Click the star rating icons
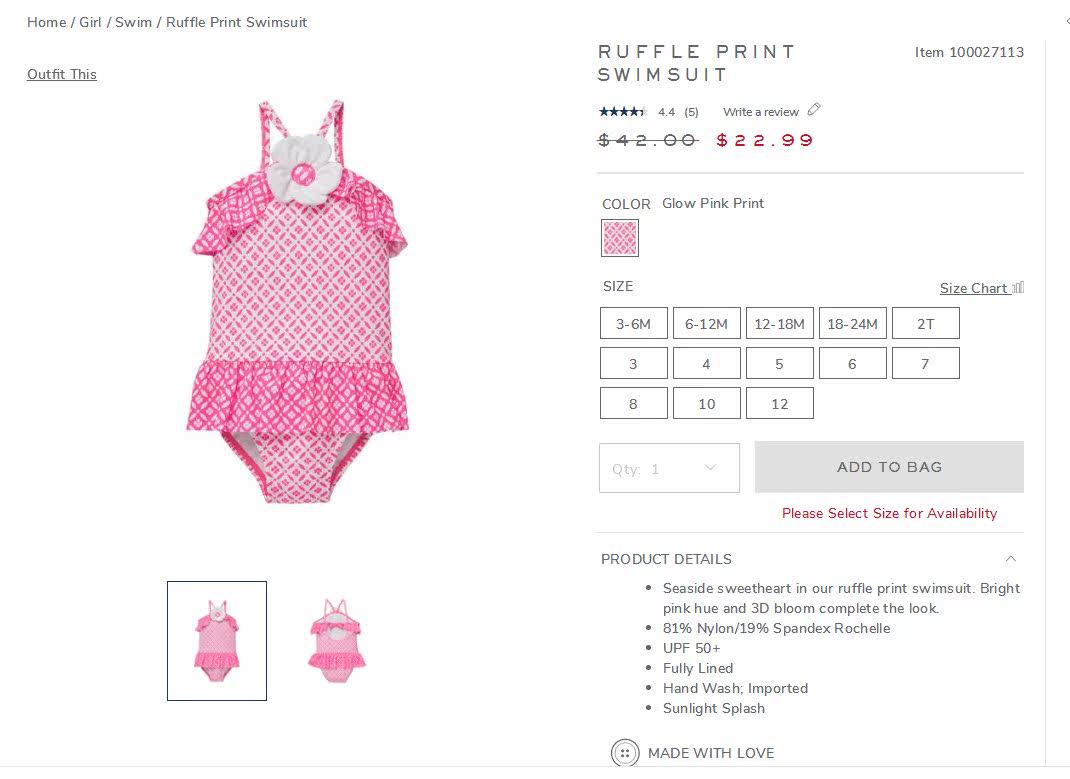This screenshot has height=779, width=1070. [622, 112]
